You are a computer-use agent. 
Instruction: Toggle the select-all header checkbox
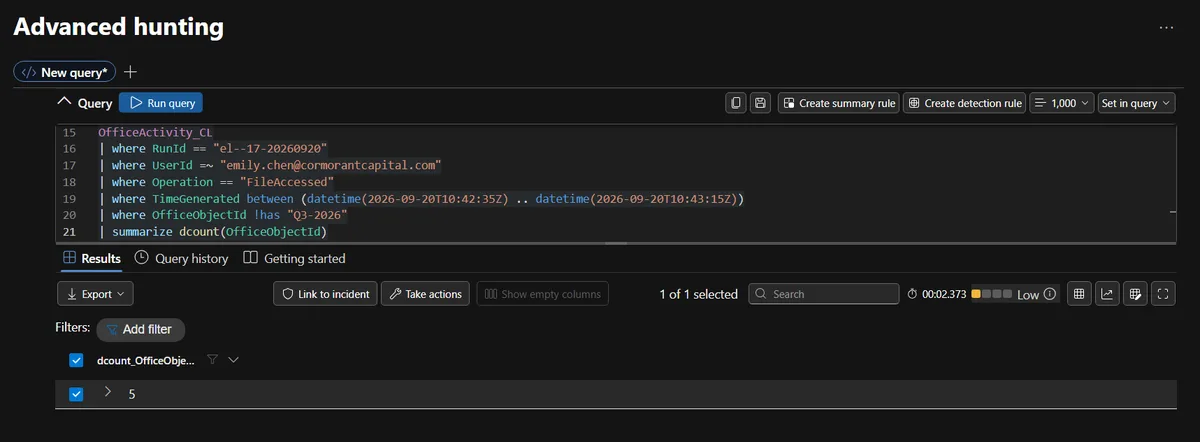coord(76,361)
